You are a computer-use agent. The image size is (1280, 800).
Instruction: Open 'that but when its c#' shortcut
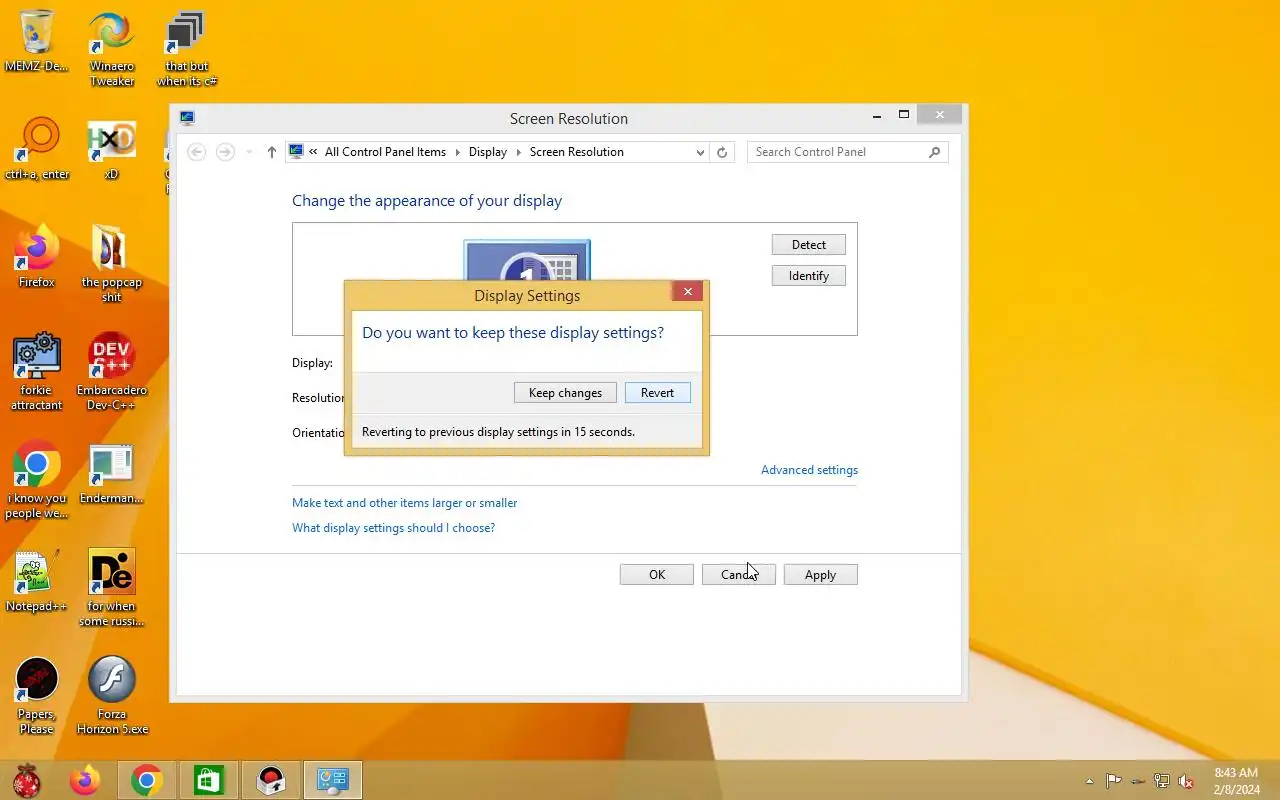186,49
